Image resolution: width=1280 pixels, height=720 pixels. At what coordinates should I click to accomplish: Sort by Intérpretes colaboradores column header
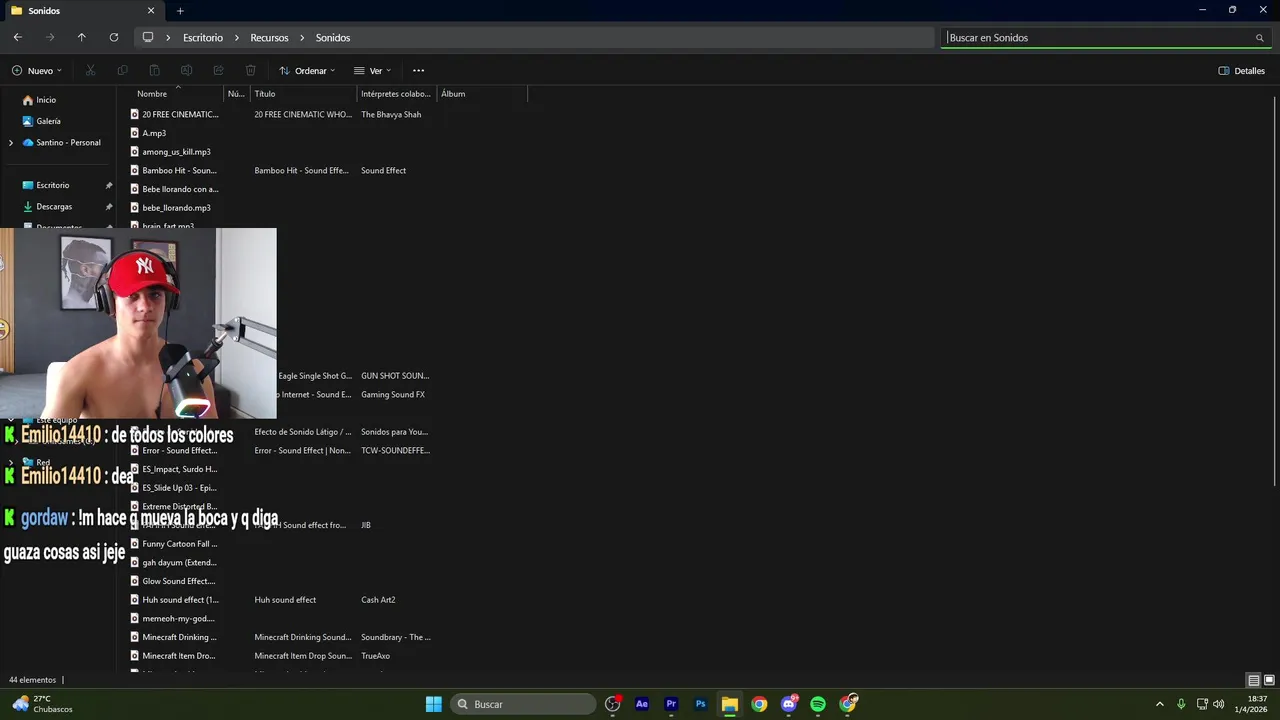396,94
